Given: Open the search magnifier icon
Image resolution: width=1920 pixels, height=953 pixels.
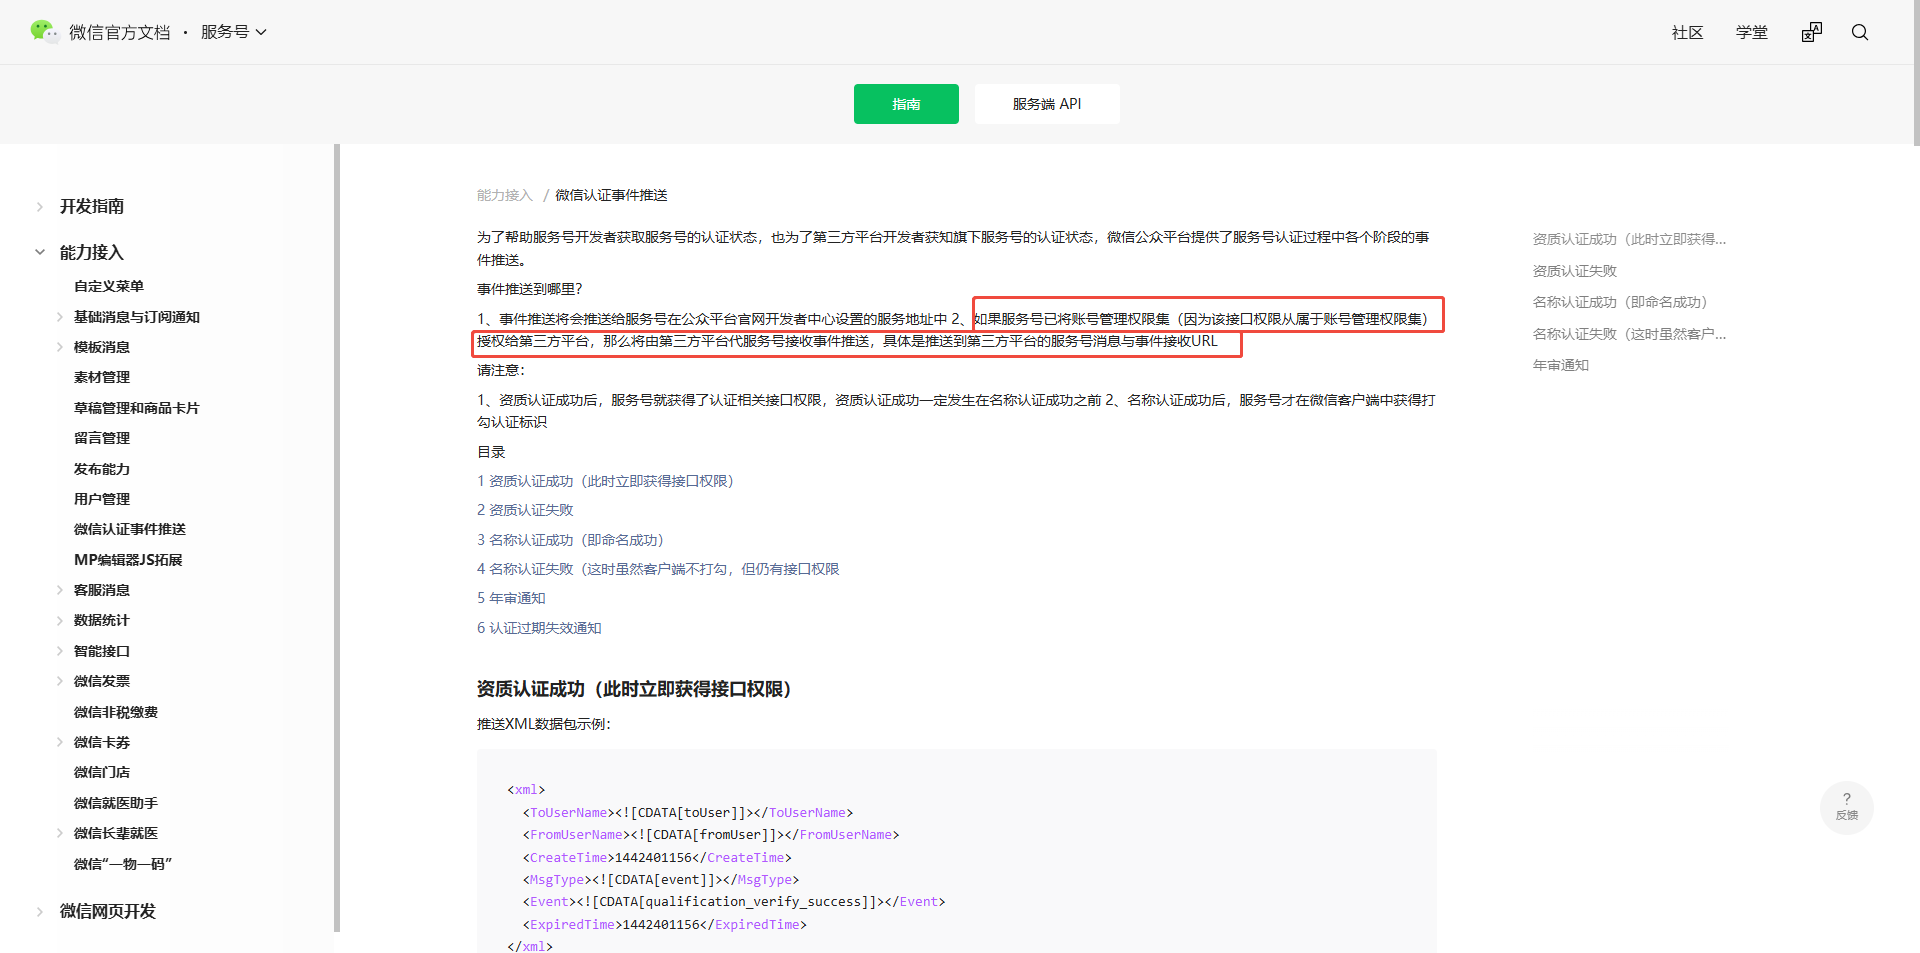Looking at the screenshot, I should click(1860, 32).
